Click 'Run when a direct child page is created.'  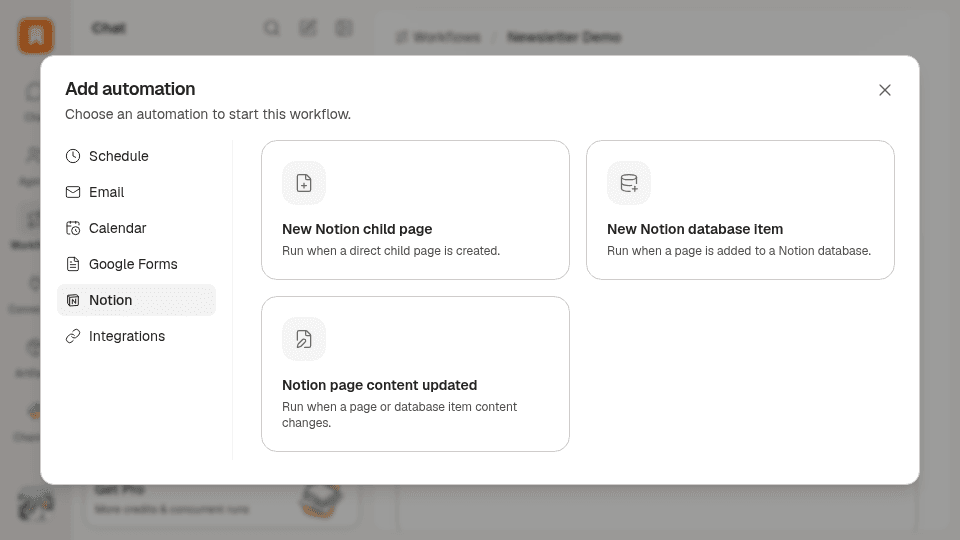[391, 251]
